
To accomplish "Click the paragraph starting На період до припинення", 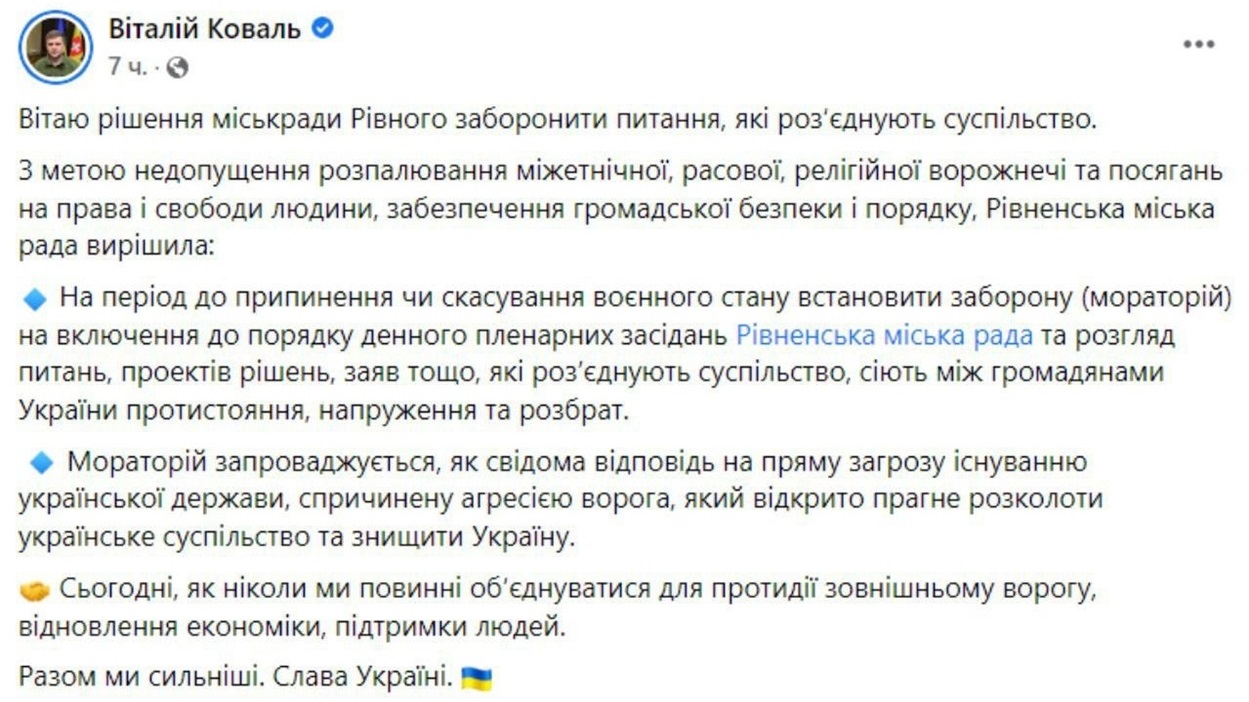I will (x=620, y=354).
